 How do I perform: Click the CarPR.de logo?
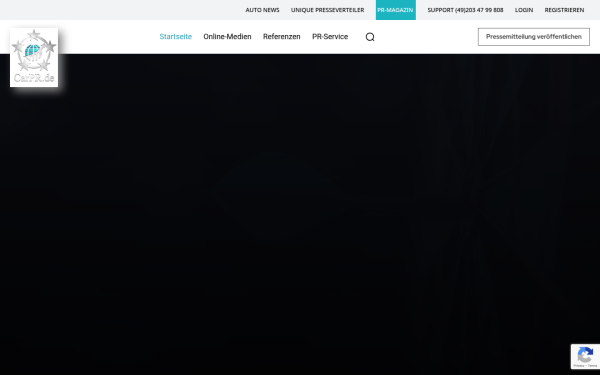pos(34,57)
